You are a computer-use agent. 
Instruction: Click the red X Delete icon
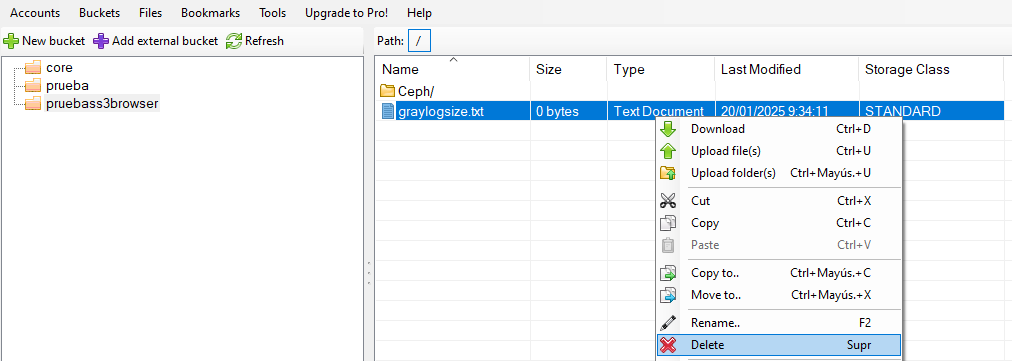[x=668, y=345]
